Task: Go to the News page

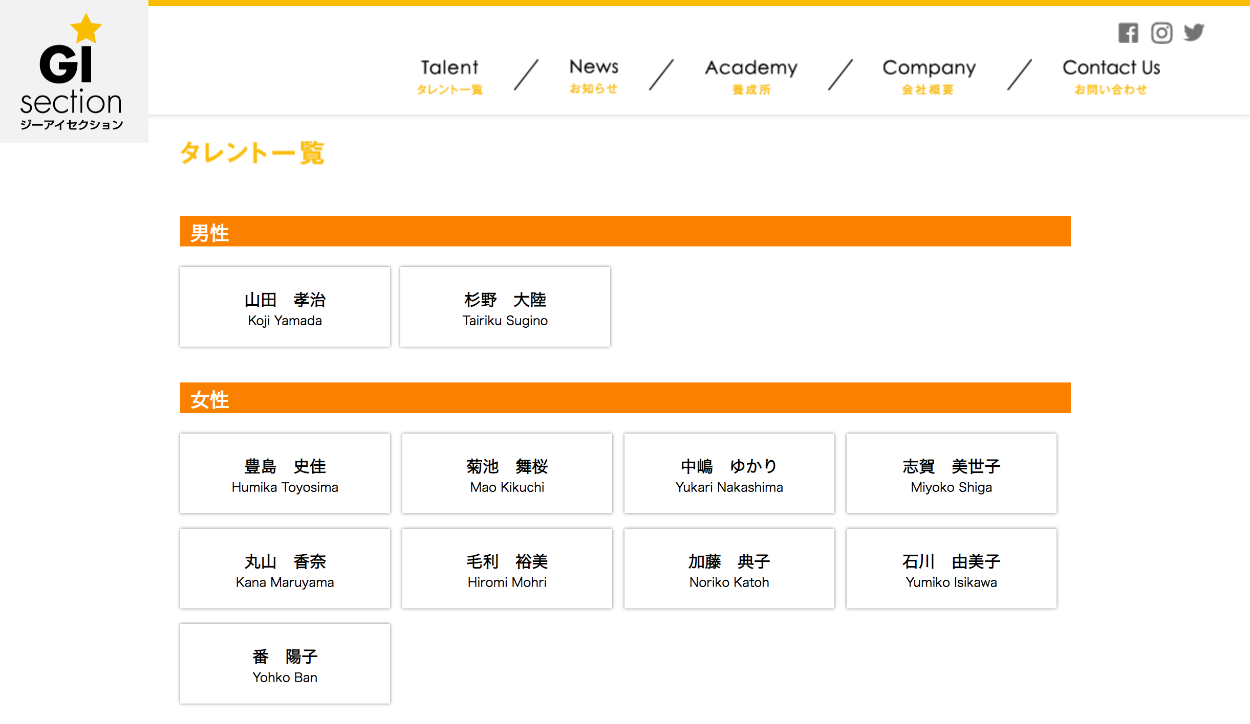Action: pyautogui.click(x=593, y=76)
